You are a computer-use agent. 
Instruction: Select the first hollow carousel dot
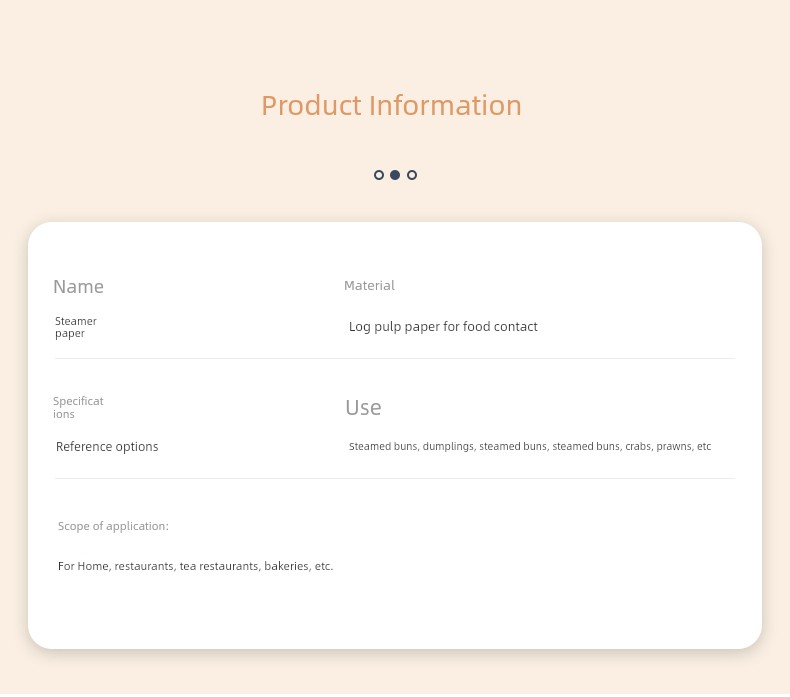(x=379, y=175)
